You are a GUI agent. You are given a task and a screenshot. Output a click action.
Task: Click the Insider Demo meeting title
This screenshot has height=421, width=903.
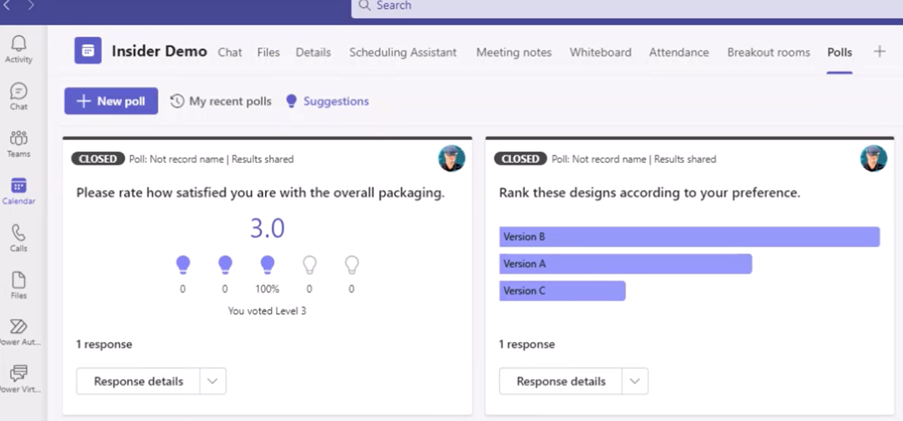[160, 51]
